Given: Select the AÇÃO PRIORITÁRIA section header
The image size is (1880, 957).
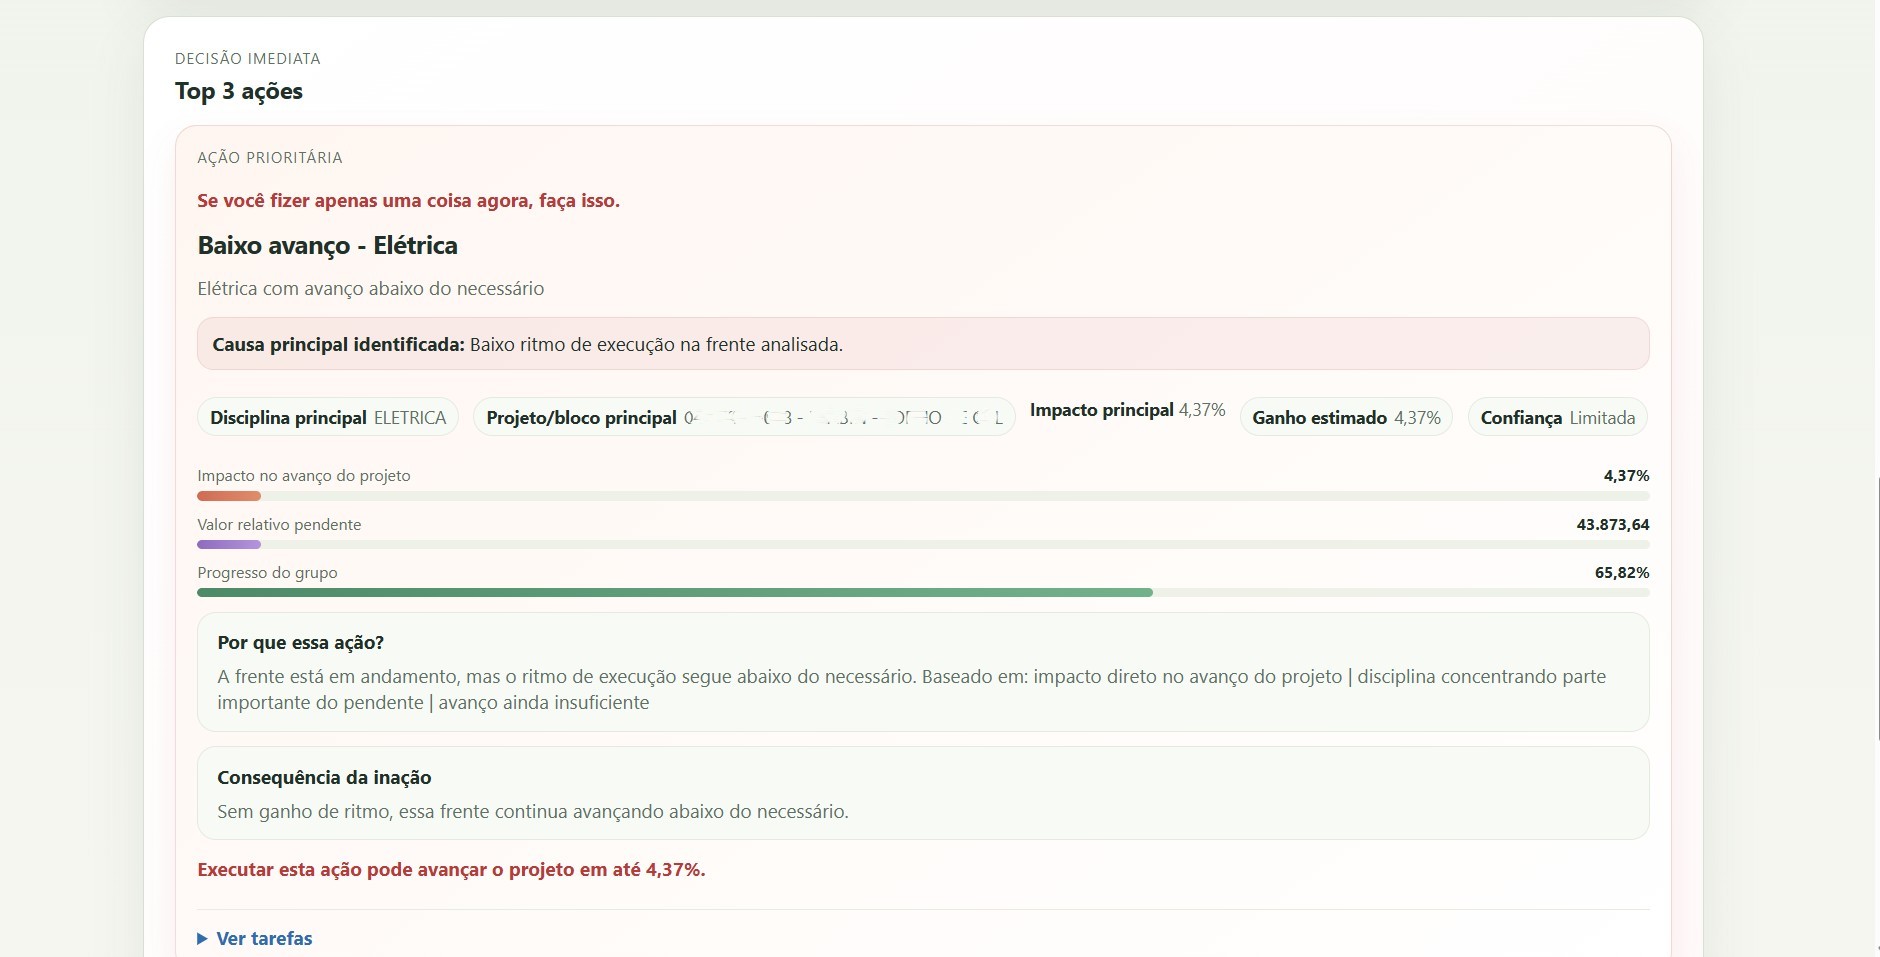Looking at the screenshot, I should [269, 157].
